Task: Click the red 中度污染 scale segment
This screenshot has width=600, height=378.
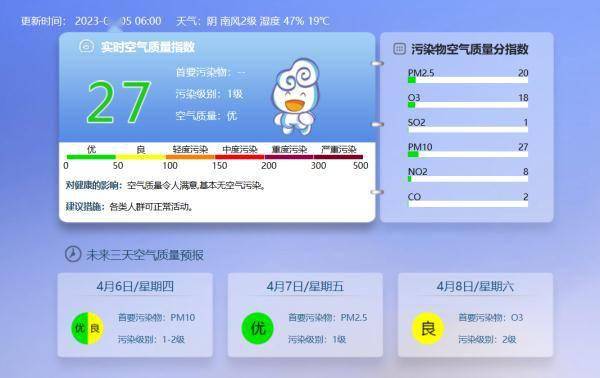Action: pos(240,157)
